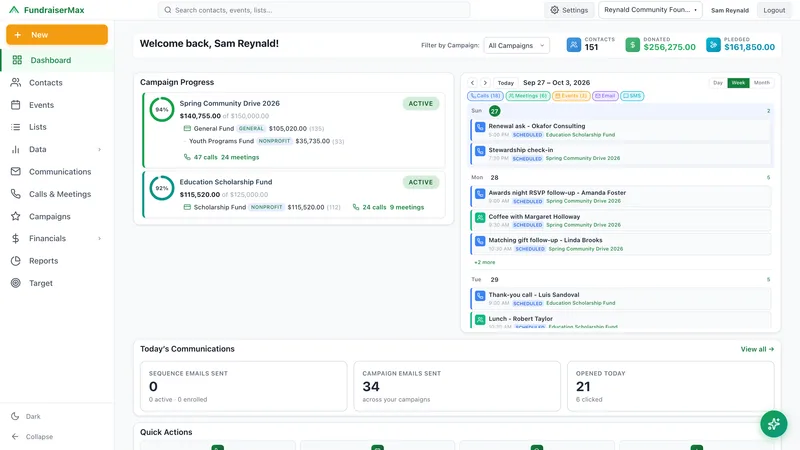Toggle Dark mode
Screen dimensions: 800x450
point(27,416)
